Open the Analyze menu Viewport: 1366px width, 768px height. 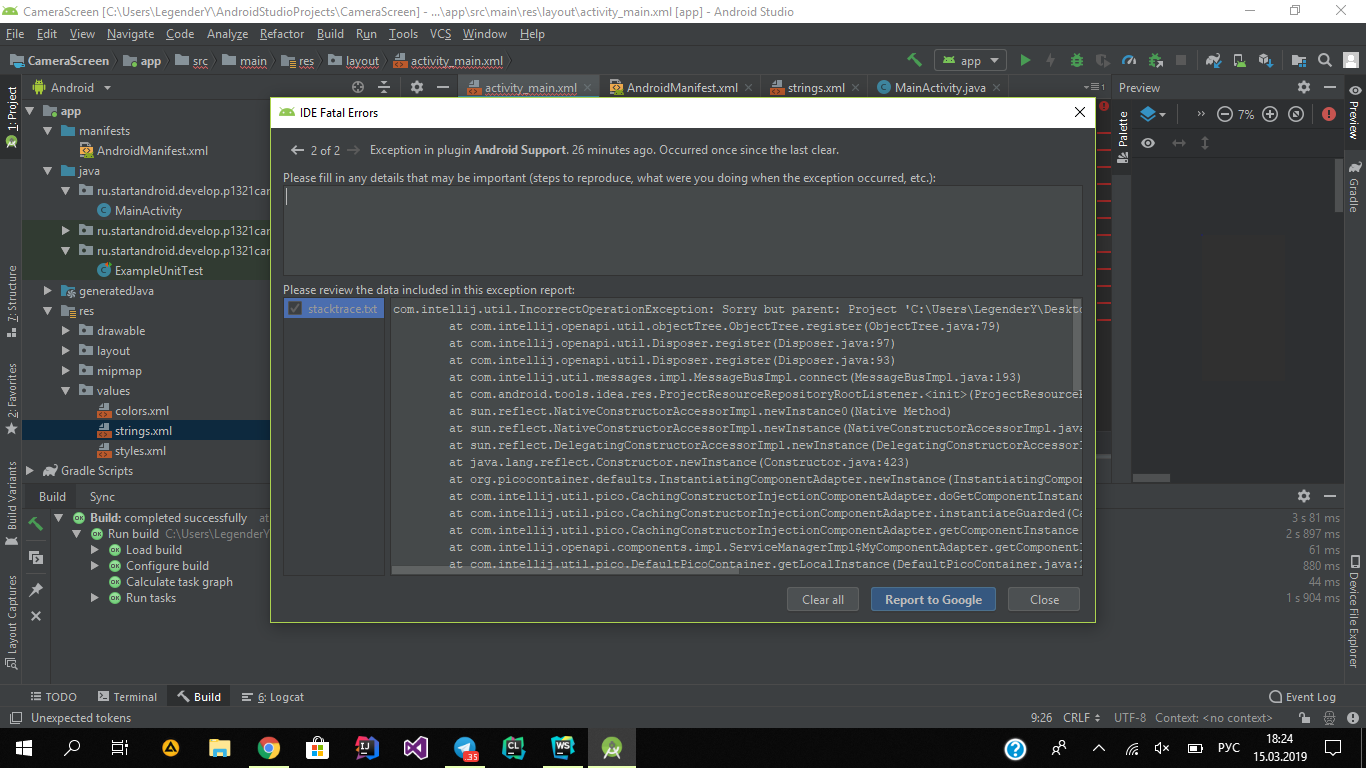click(x=227, y=34)
